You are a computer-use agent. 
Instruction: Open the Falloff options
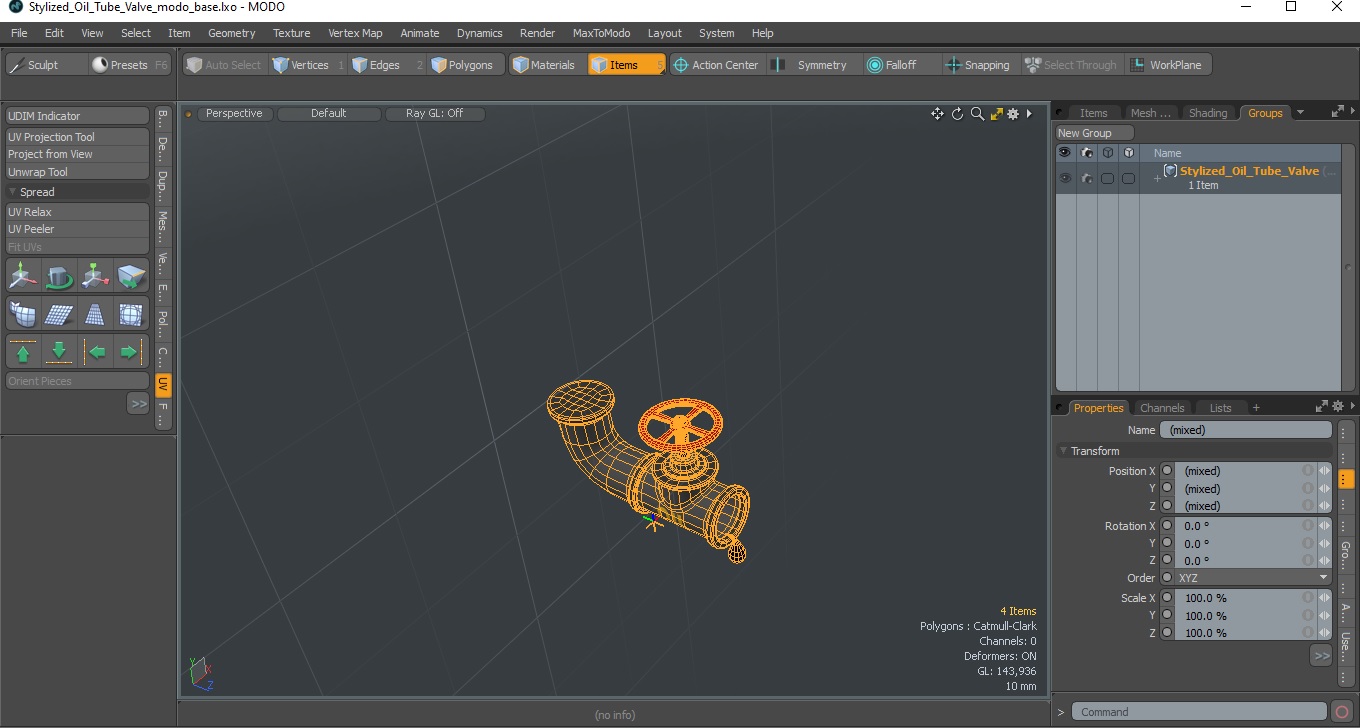click(x=901, y=65)
